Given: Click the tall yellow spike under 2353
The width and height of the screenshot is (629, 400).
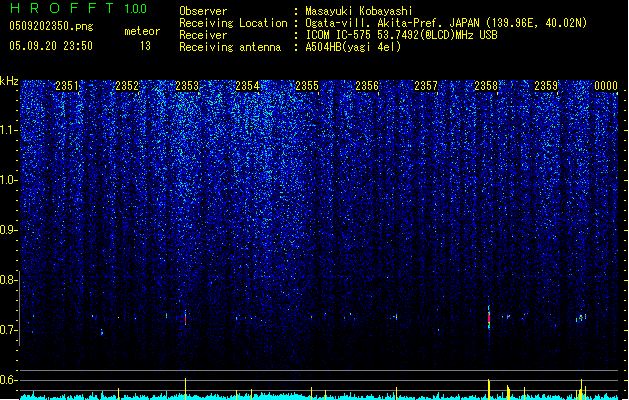Looking at the screenshot, I should pyautogui.click(x=185, y=388).
